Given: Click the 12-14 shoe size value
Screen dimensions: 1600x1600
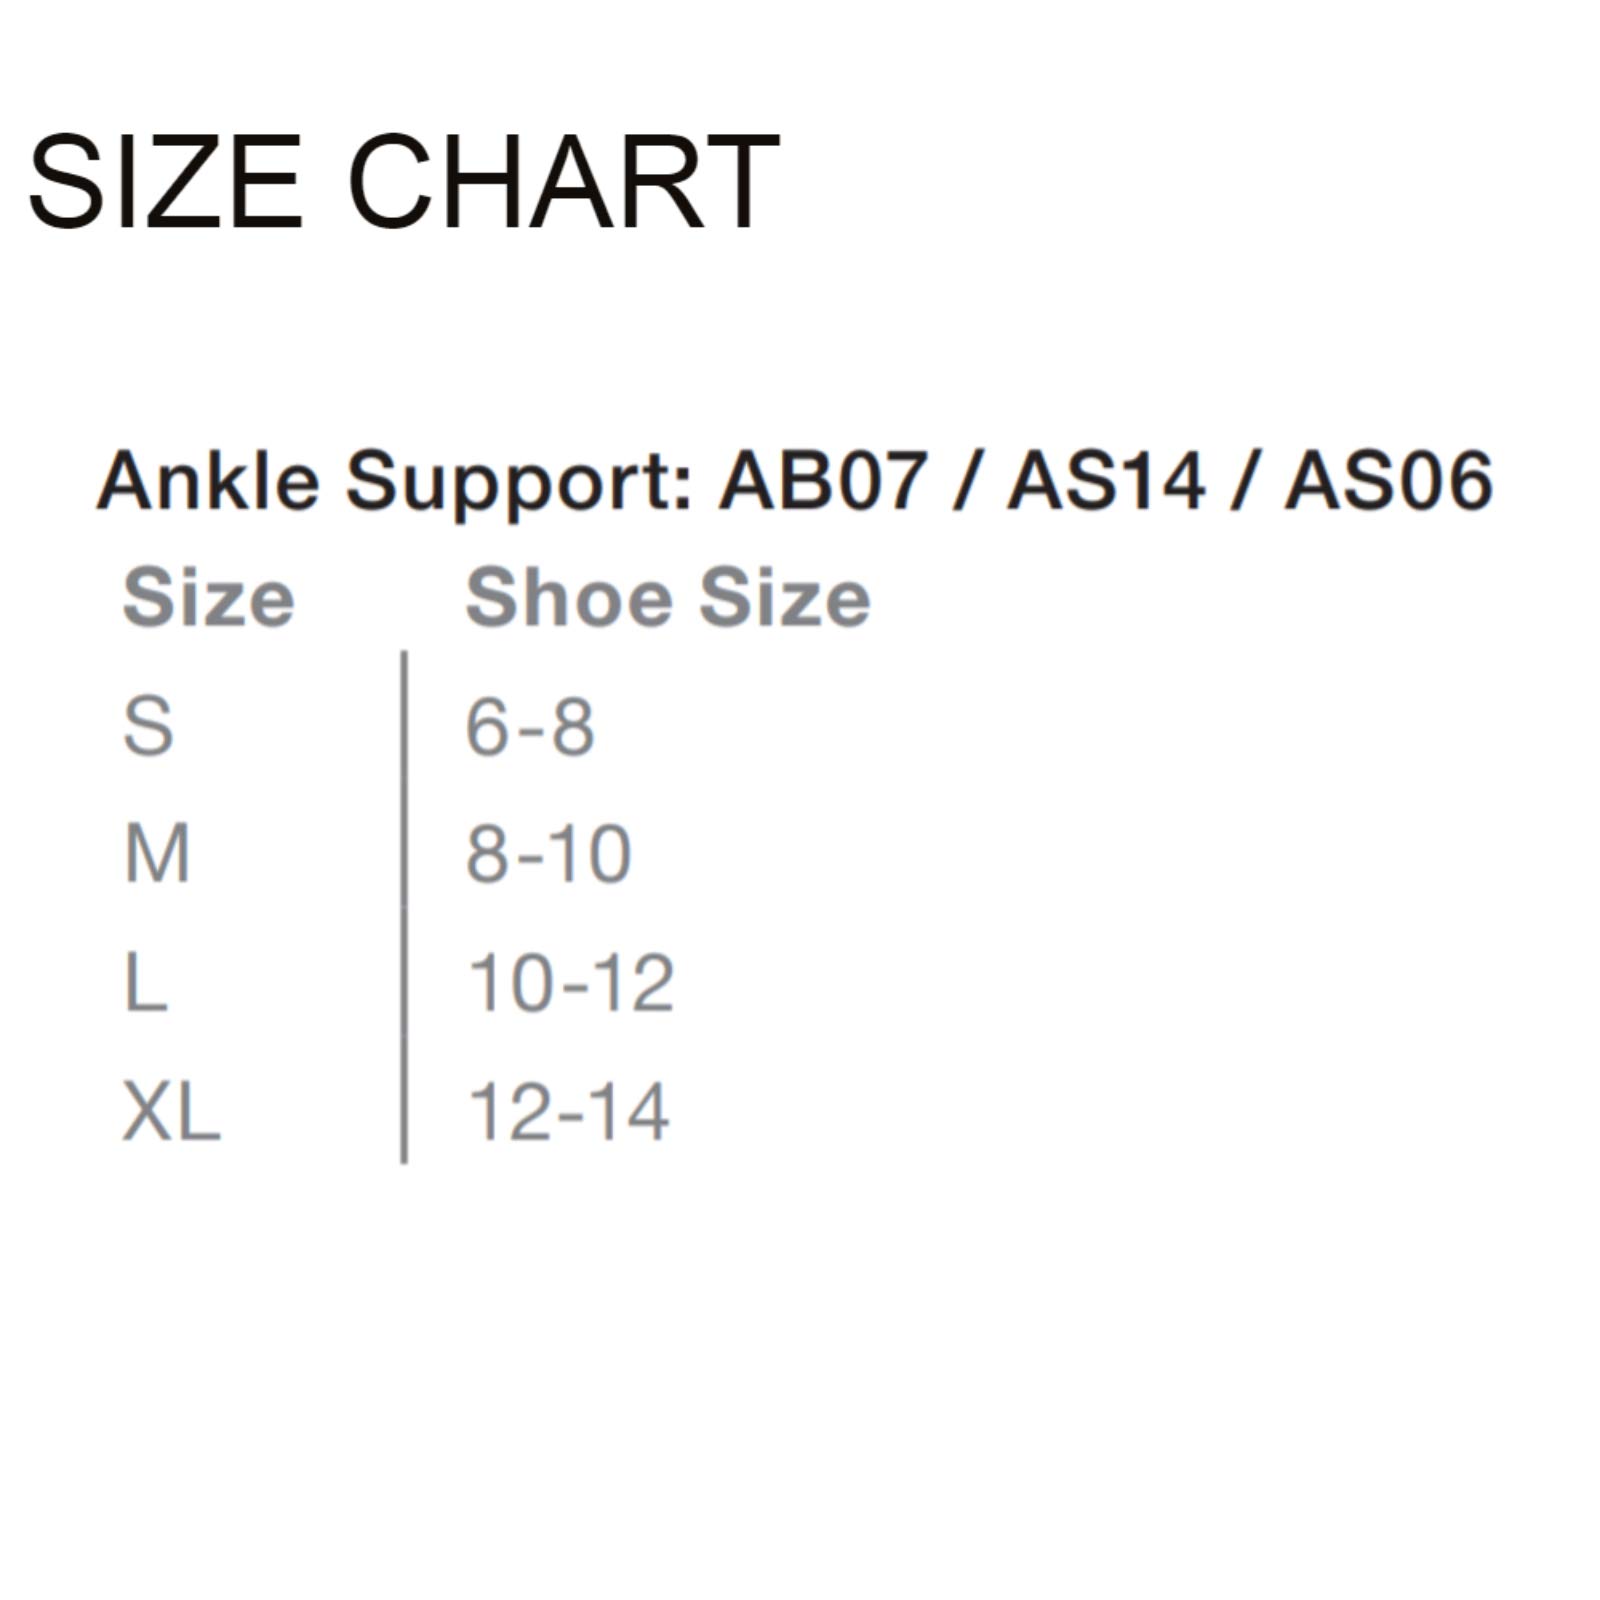Looking at the screenshot, I should [569, 1111].
